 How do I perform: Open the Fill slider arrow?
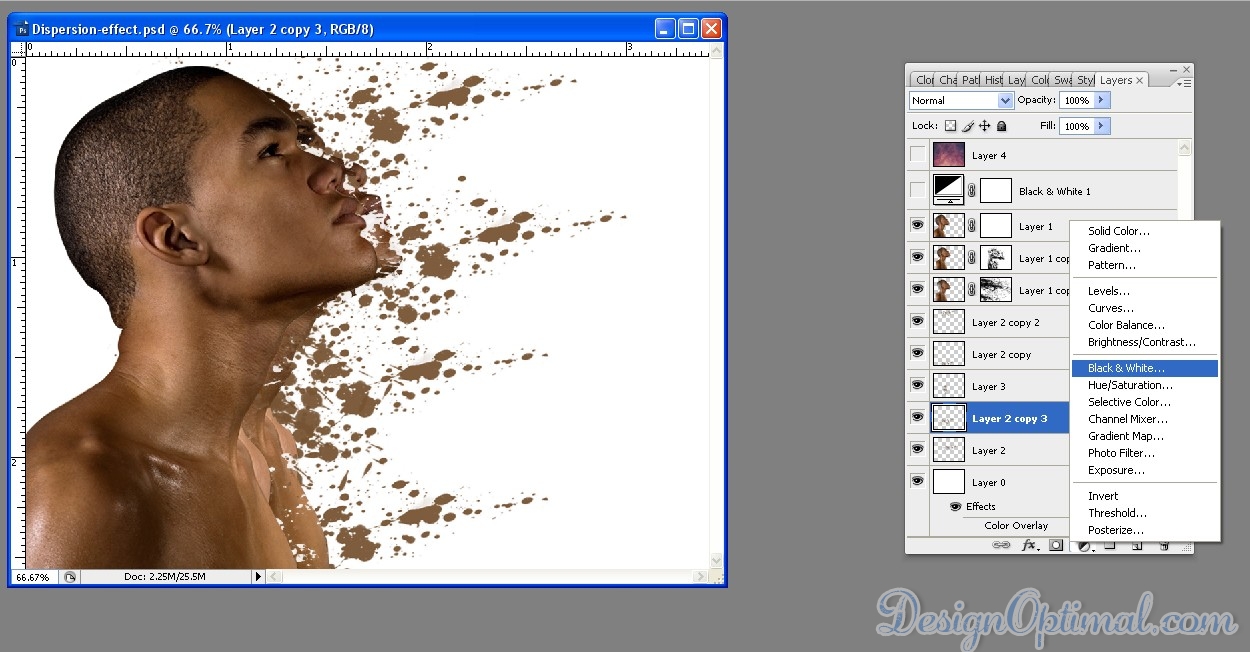1101,126
